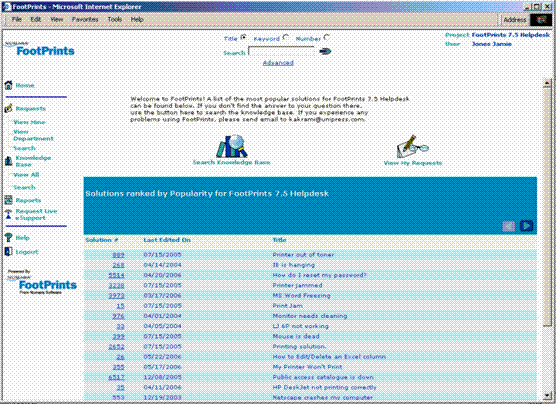Click View All under Knowledge Base
This screenshot has height=404, width=556.
[26, 175]
